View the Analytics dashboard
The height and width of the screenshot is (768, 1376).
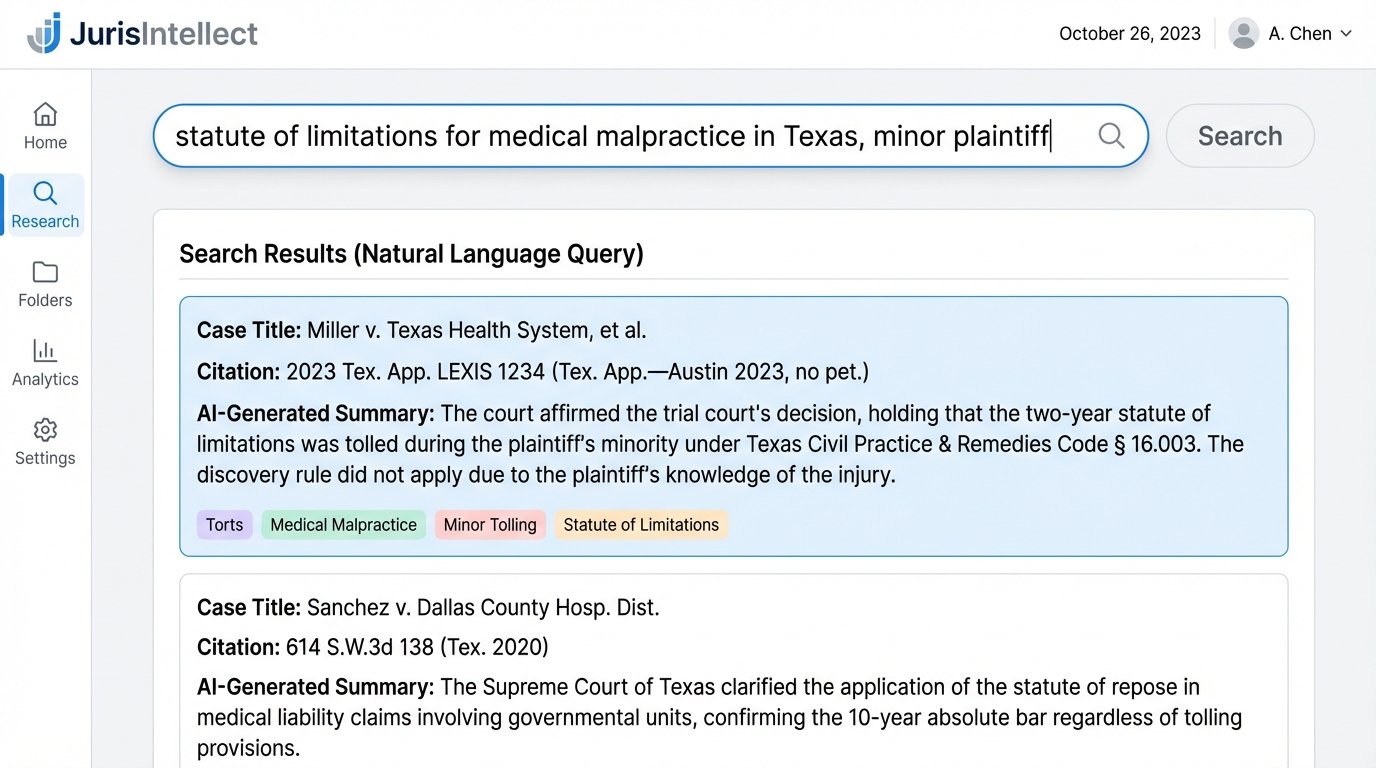click(44, 360)
